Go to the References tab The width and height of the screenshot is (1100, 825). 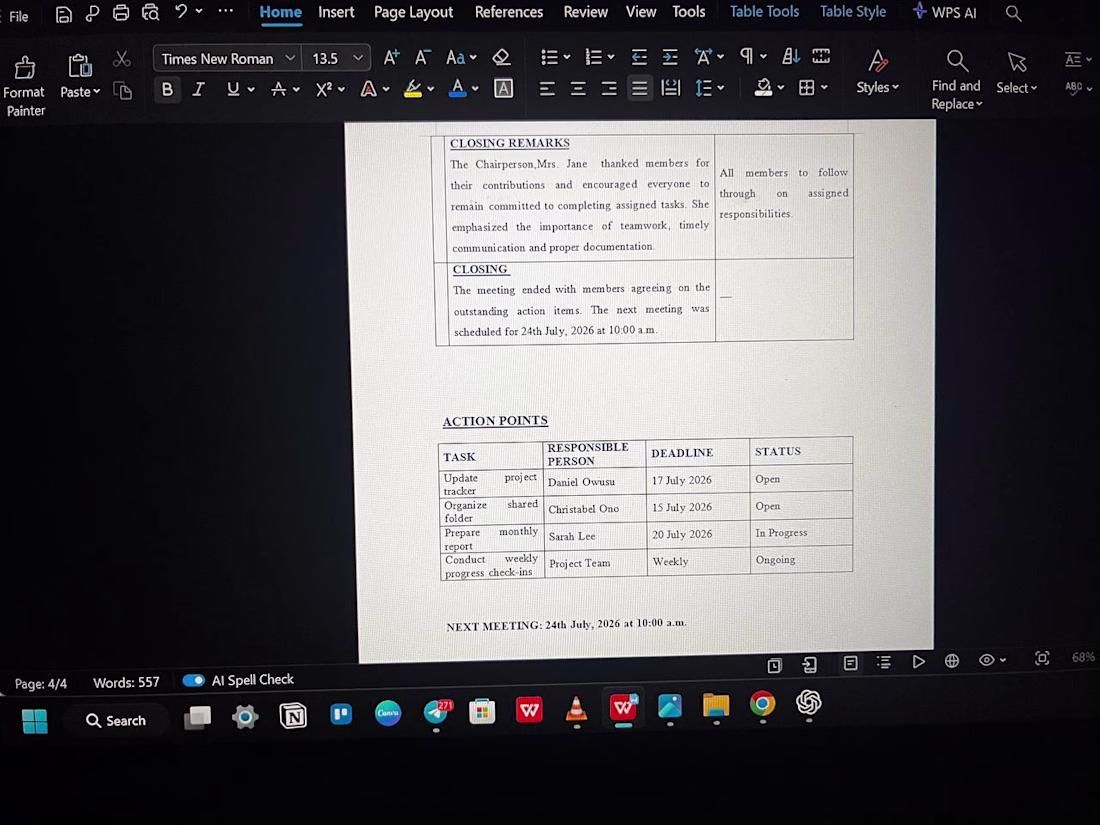point(509,12)
